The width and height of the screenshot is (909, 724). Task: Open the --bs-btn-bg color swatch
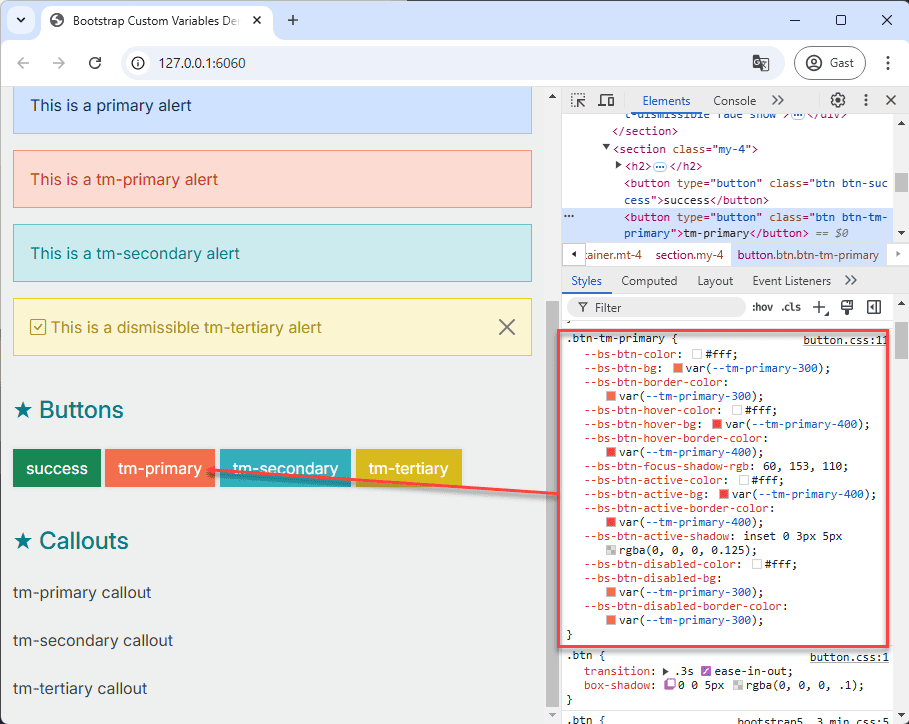(678, 368)
